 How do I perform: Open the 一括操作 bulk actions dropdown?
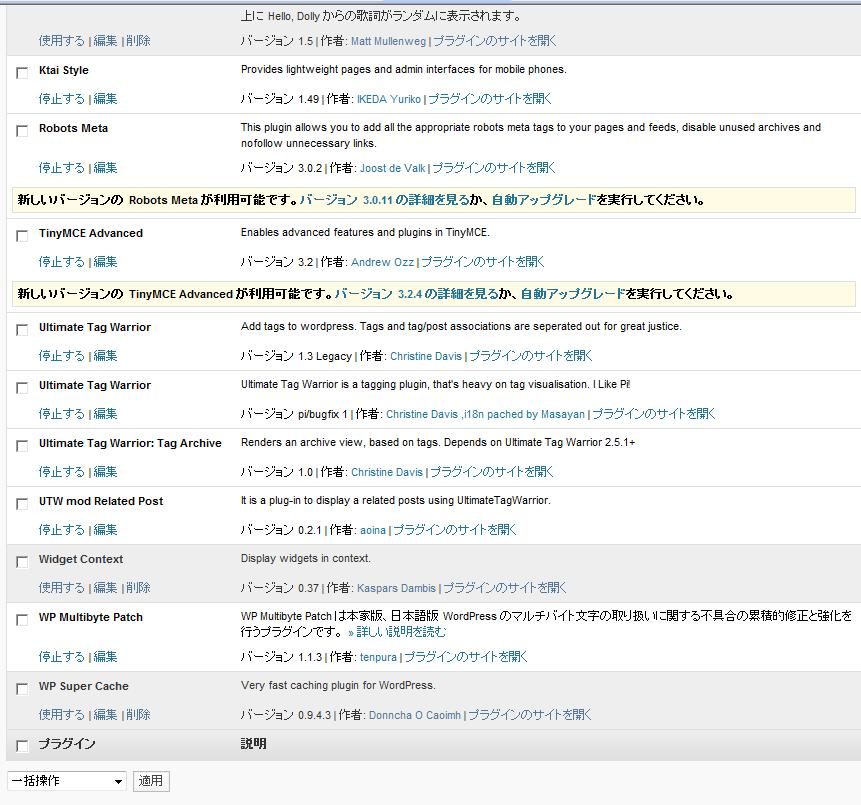66,781
